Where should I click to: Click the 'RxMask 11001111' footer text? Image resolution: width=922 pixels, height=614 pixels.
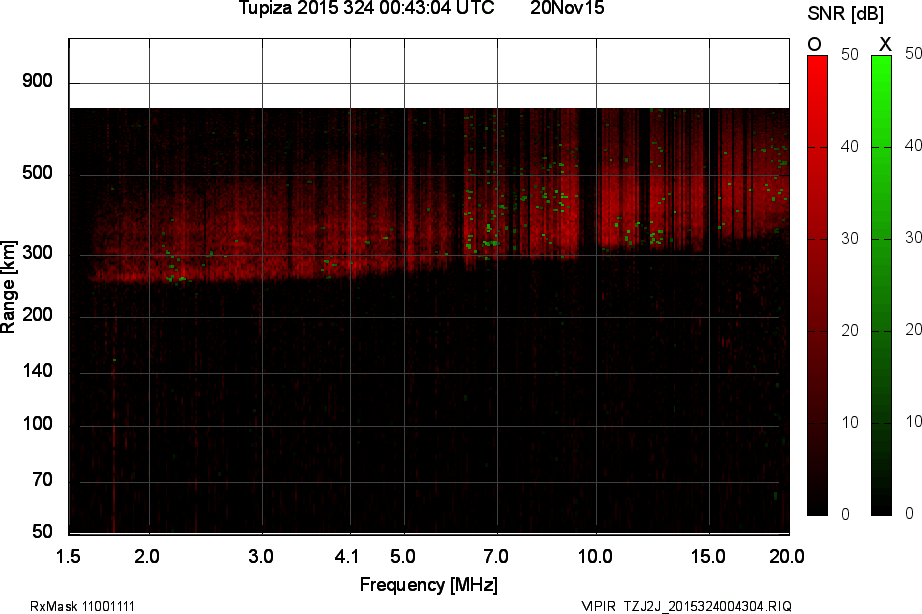point(83,606)
